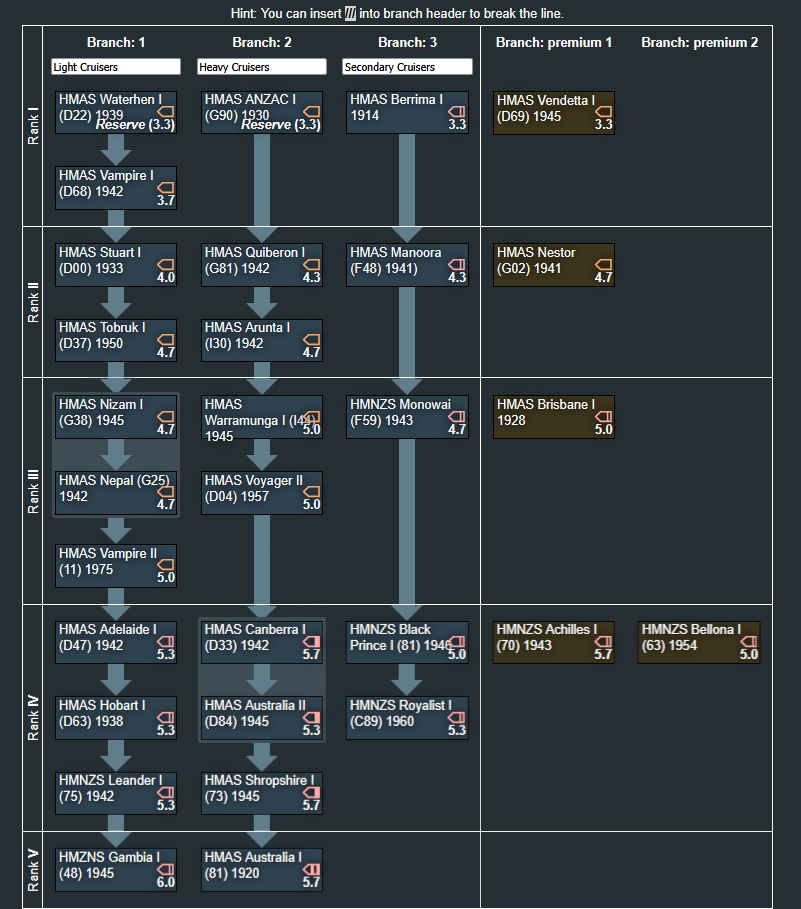Click the class icon on HMAS Nestor premium card

603,263
